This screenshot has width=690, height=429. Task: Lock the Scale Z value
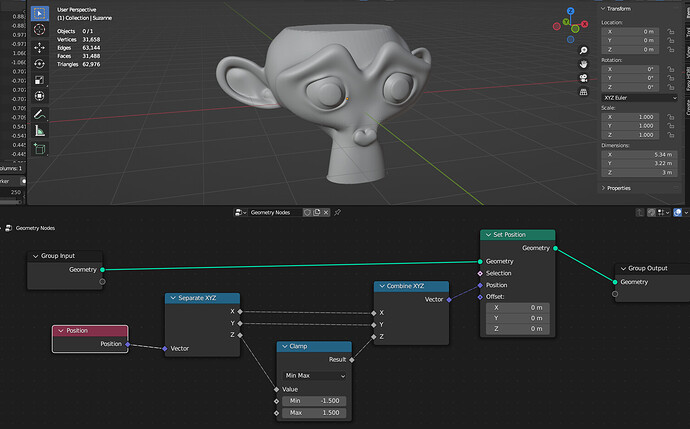(x=670, y=135)
